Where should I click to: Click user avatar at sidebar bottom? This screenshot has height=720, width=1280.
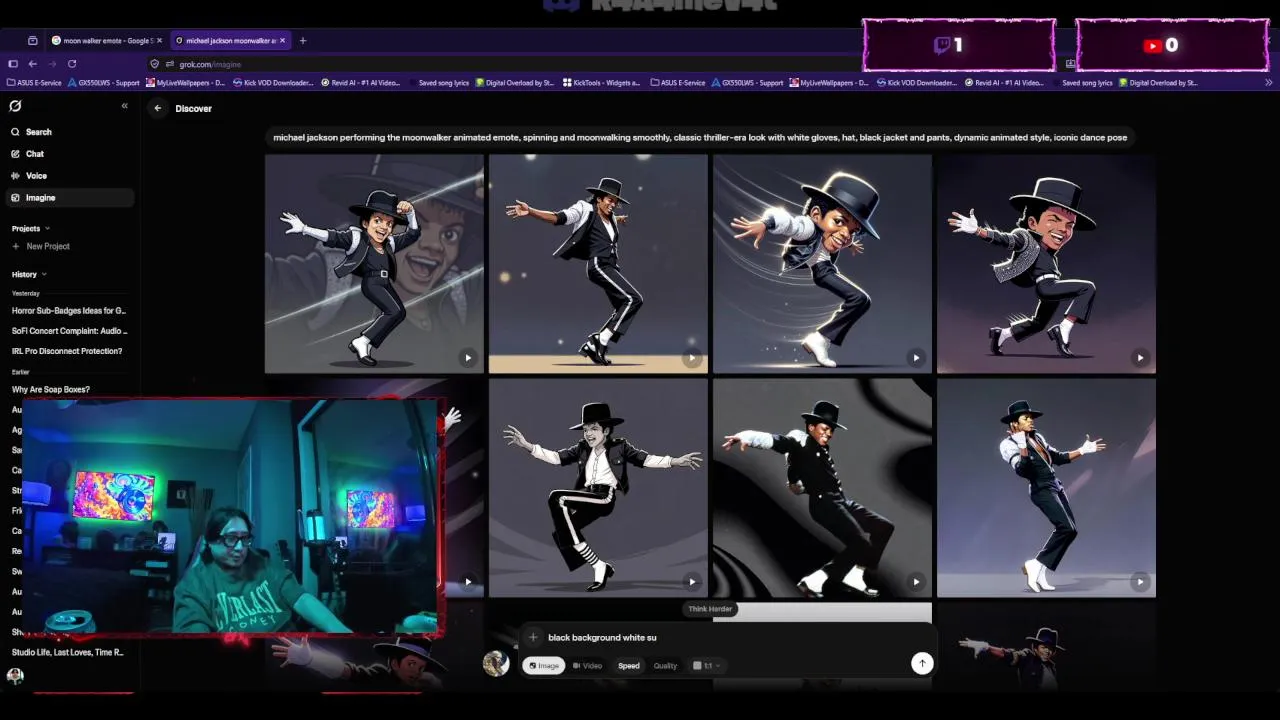(15, 676)
